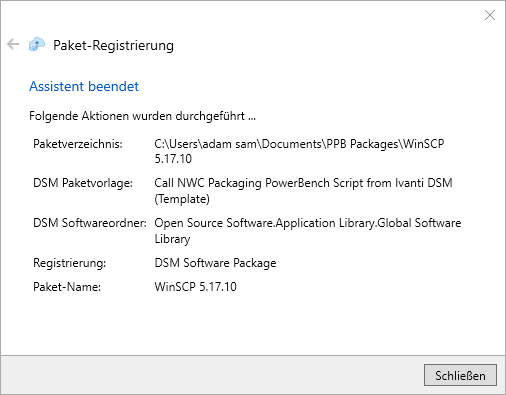Select the 'Assistent beendet' heading

point(84,86)
